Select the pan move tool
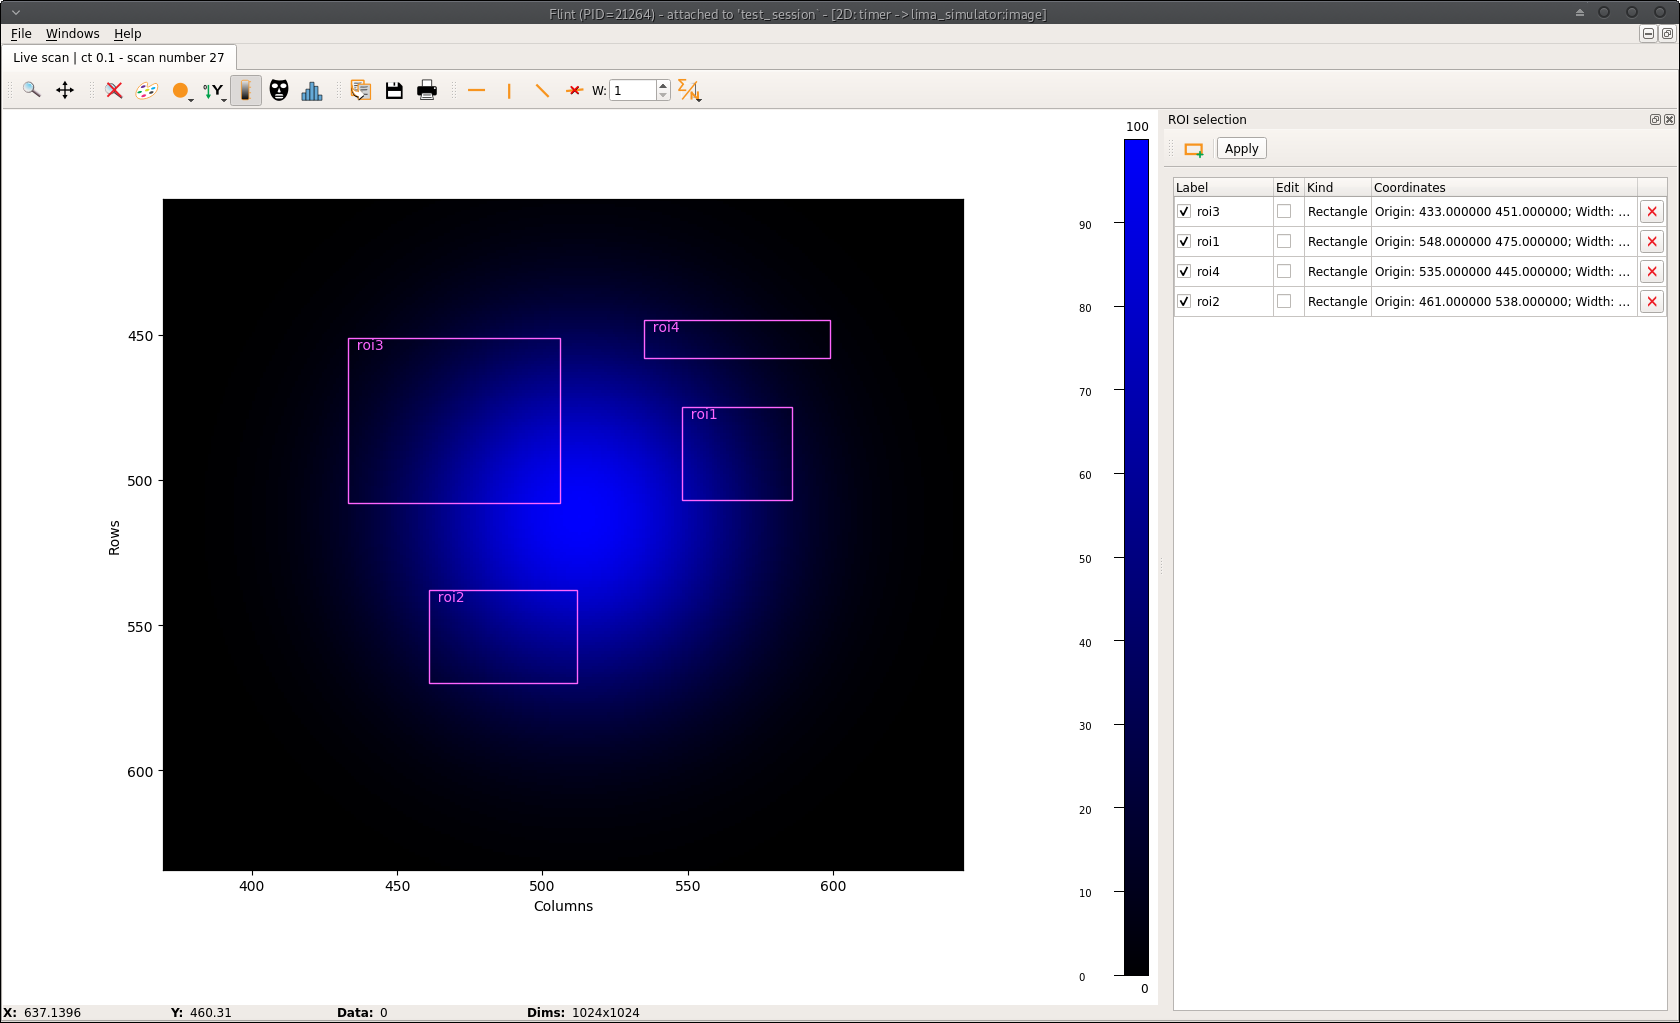This screenshot has height=1023, width=1680. (65, 90)
